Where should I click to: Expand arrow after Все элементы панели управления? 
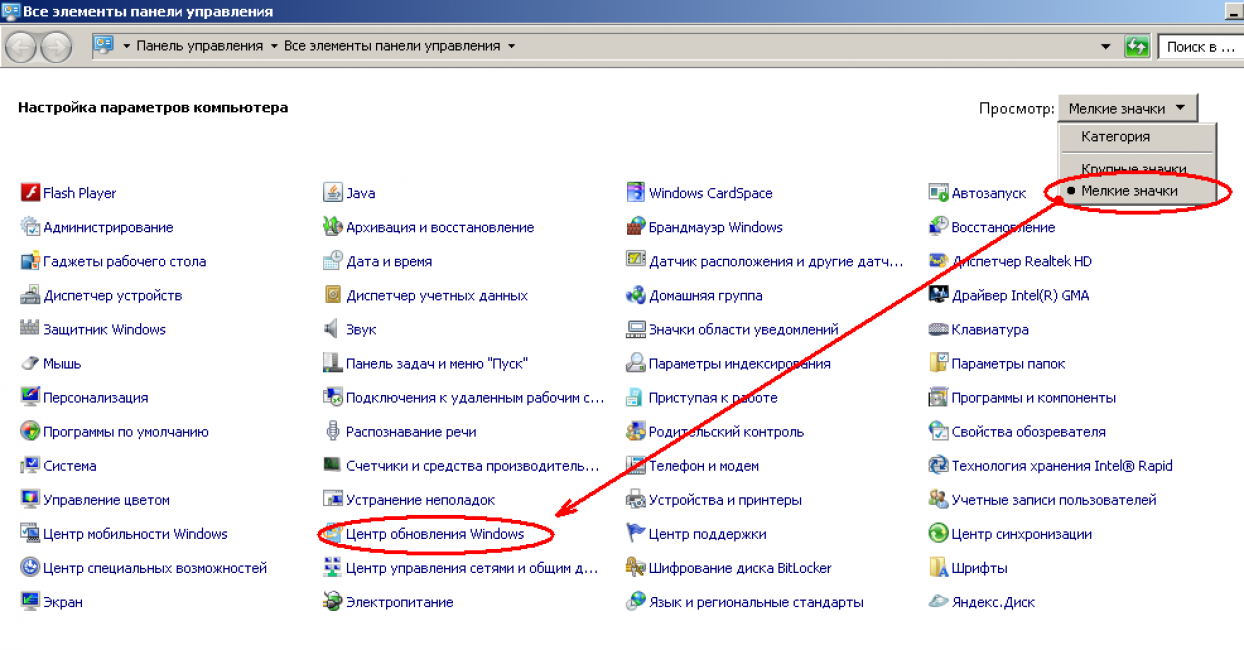(511, 46)
